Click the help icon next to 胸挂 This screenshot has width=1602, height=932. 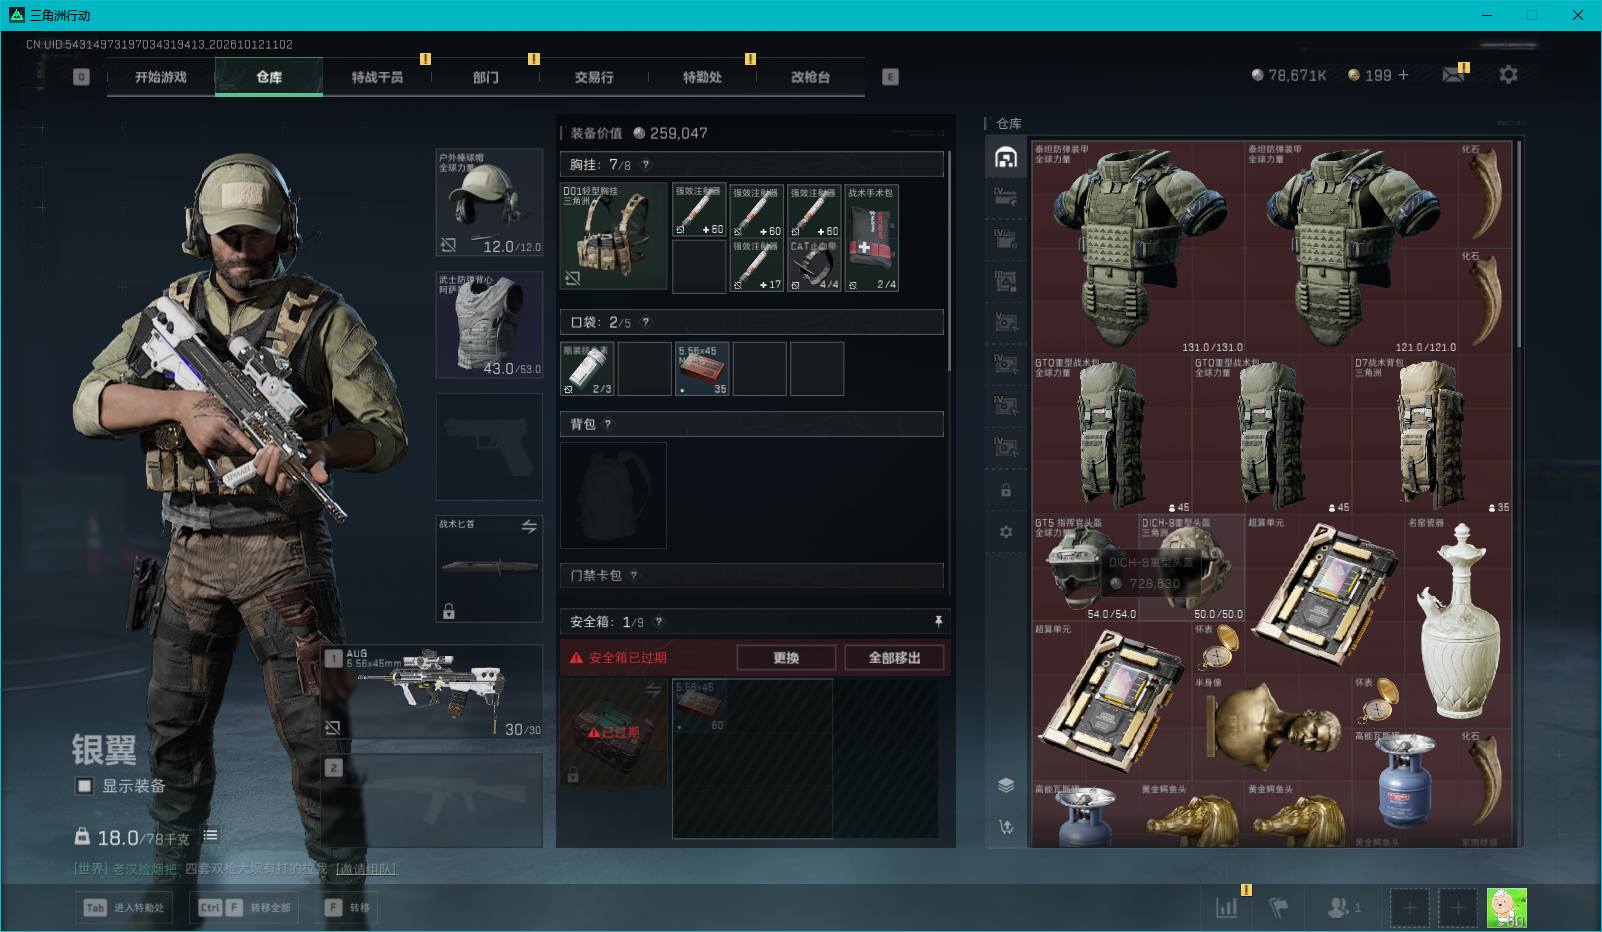pyautogui.click(x=645, y=164)
